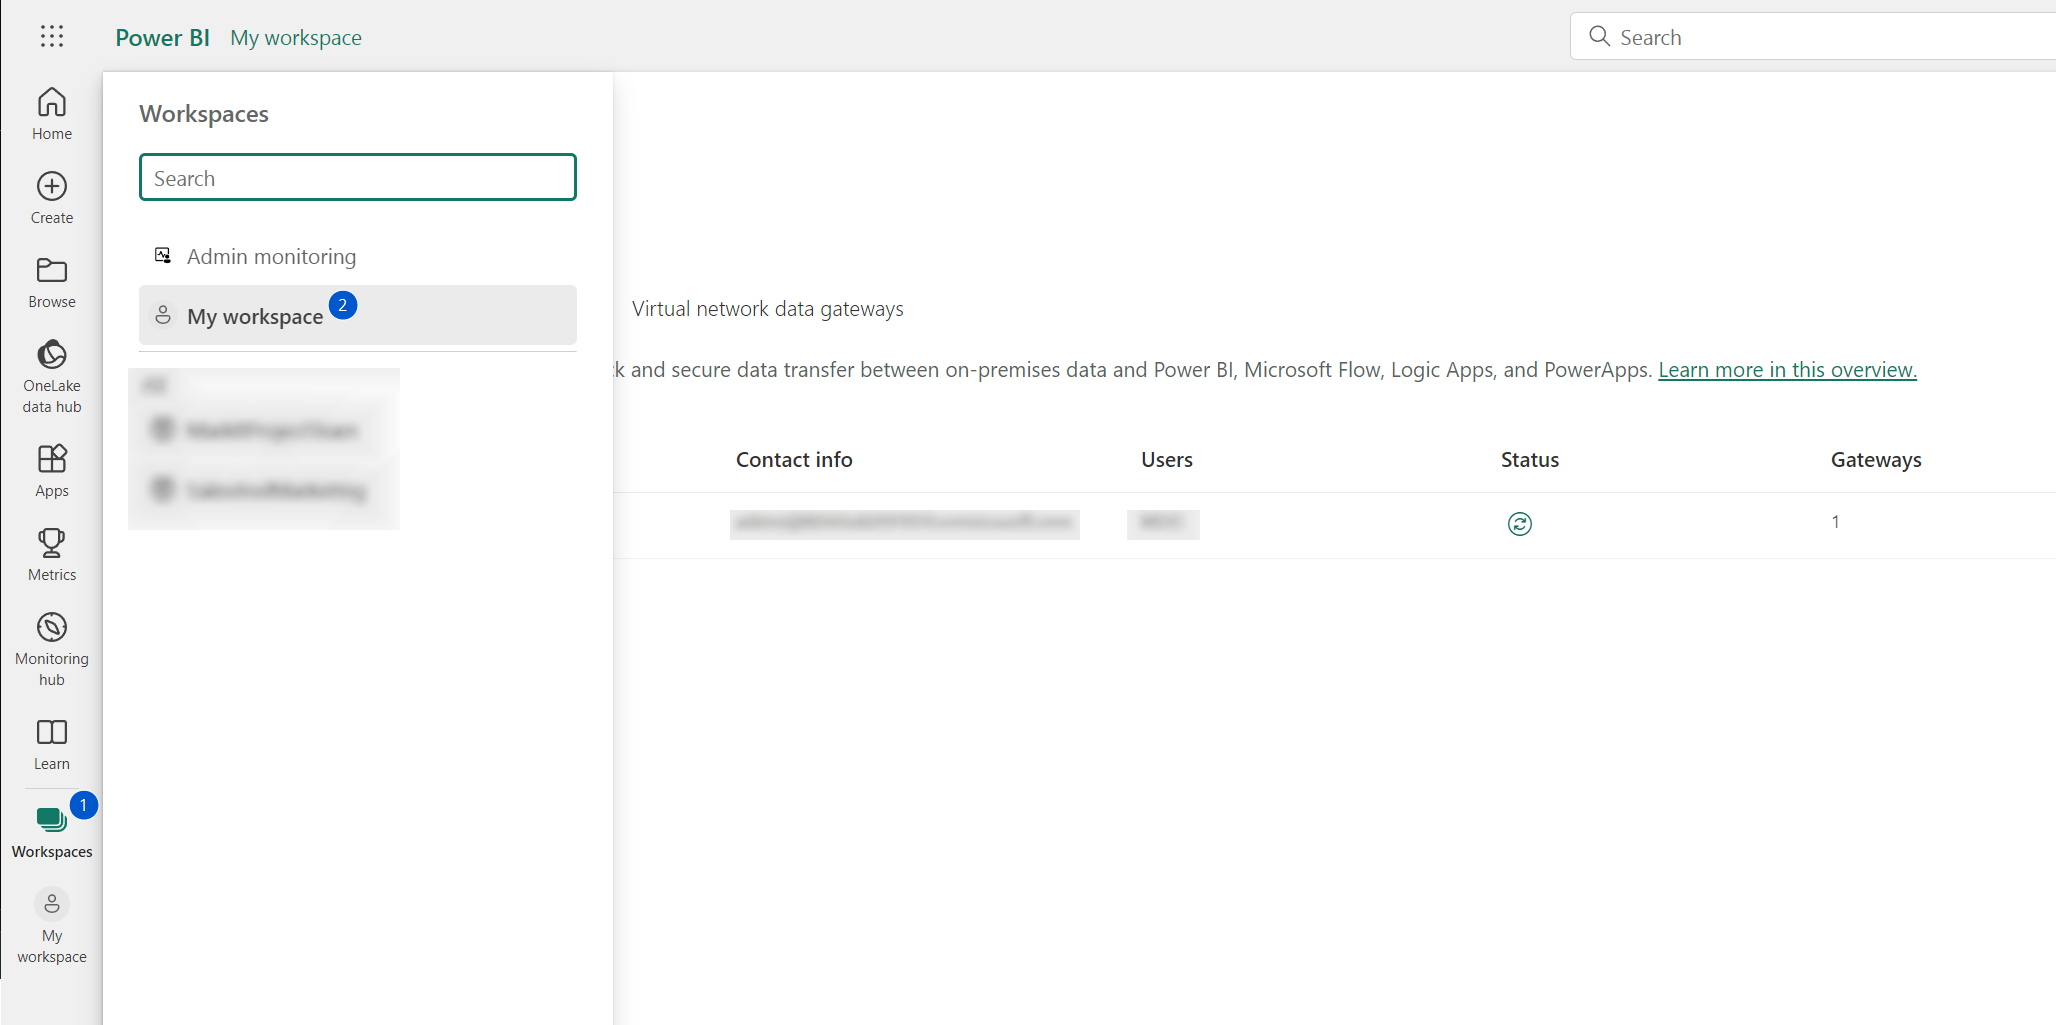Open Browse from the left navigation
The height and width of the screenshot is (1025, 2056).
pos(52,282)
